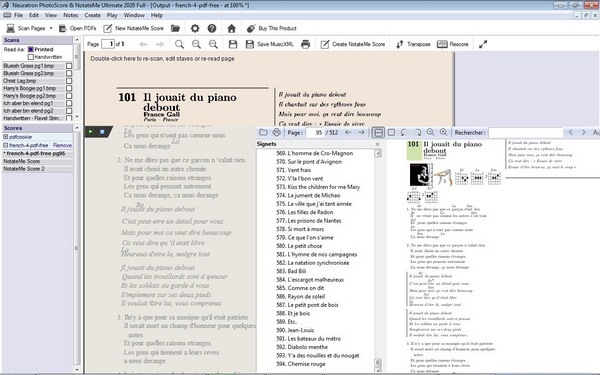The image size is (600, 375).
Task: Tick checkbox for Ich aber bin elend pg1
Action: (69, 103)
